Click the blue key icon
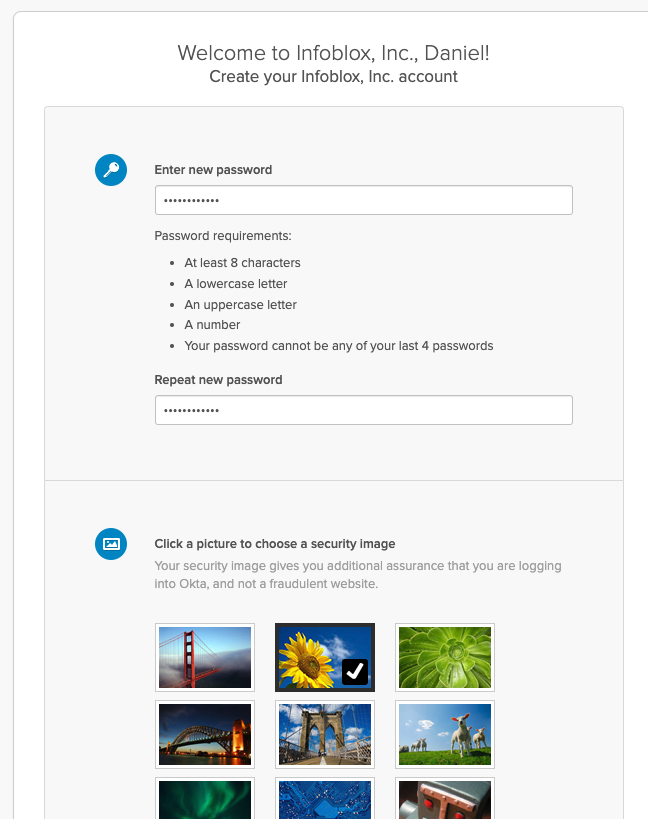 111,170
